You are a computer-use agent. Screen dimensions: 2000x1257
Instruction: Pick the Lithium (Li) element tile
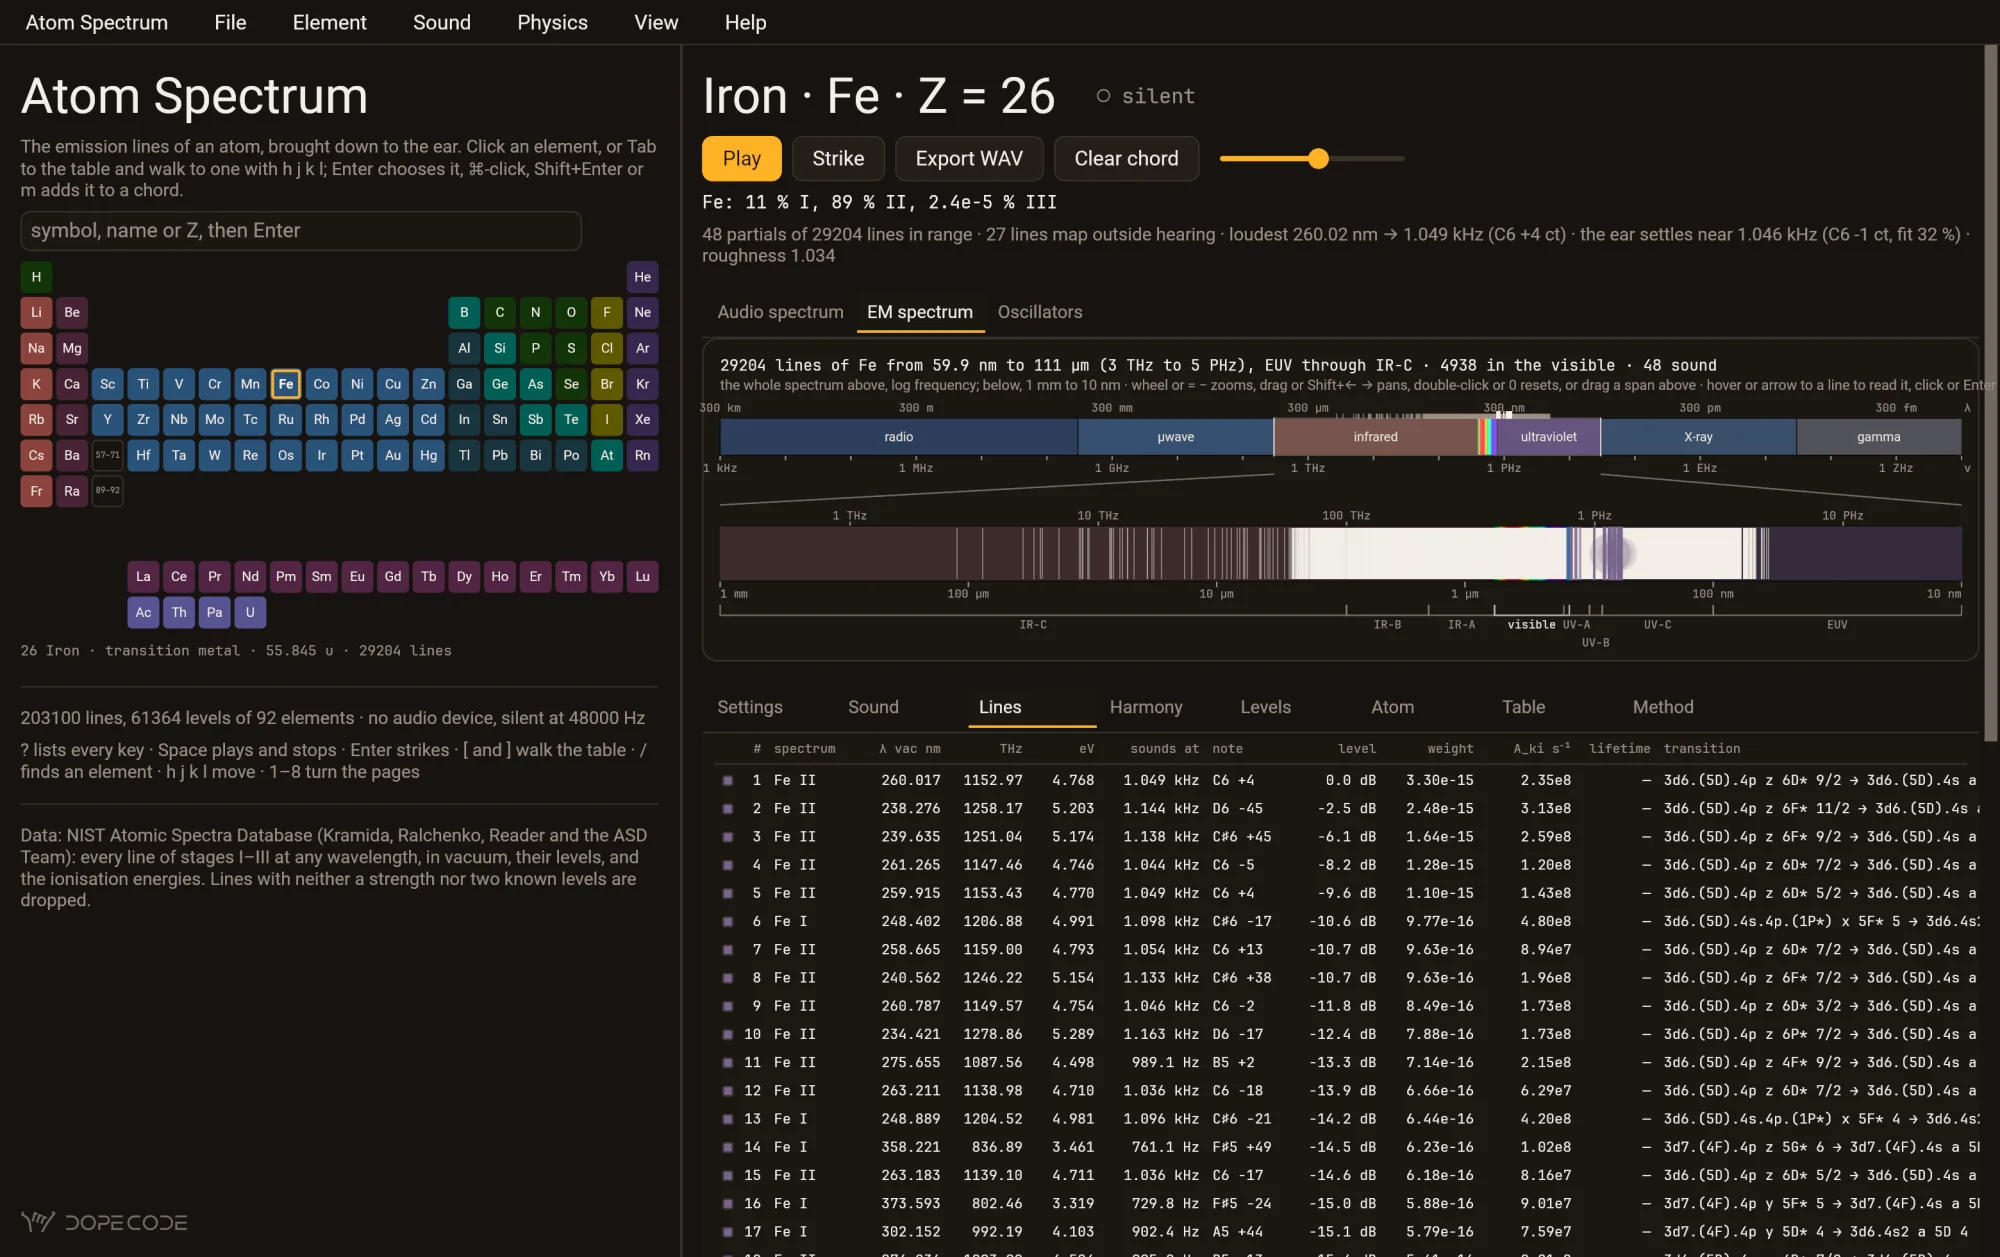pyautogui.click(x=36, y=312)
